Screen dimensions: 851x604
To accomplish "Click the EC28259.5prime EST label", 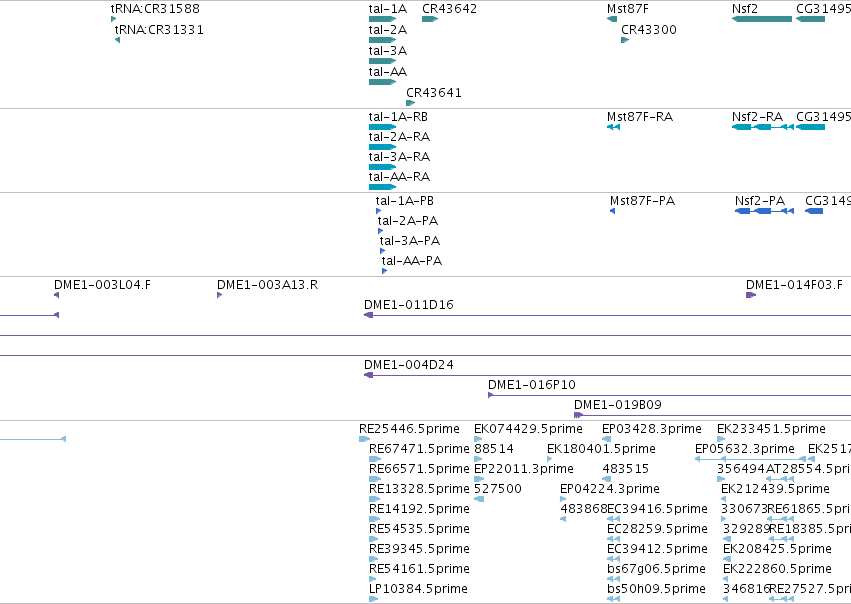I will click(657, 529).
